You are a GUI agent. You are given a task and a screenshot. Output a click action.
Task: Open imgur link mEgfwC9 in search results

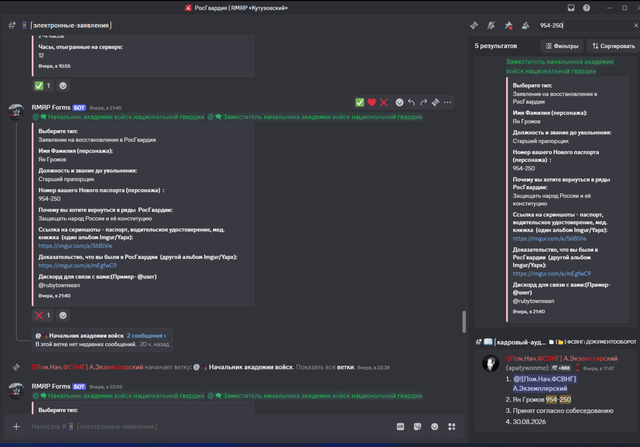coord(552,274)
